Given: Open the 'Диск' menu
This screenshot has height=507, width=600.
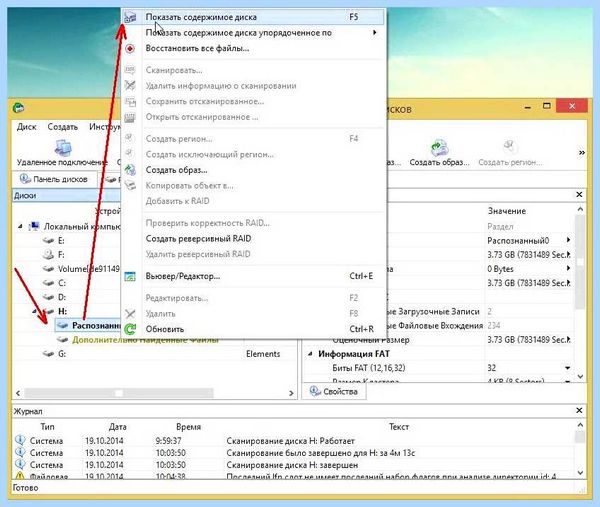Looking at the screenshot, I should click(x=26, y=127).
